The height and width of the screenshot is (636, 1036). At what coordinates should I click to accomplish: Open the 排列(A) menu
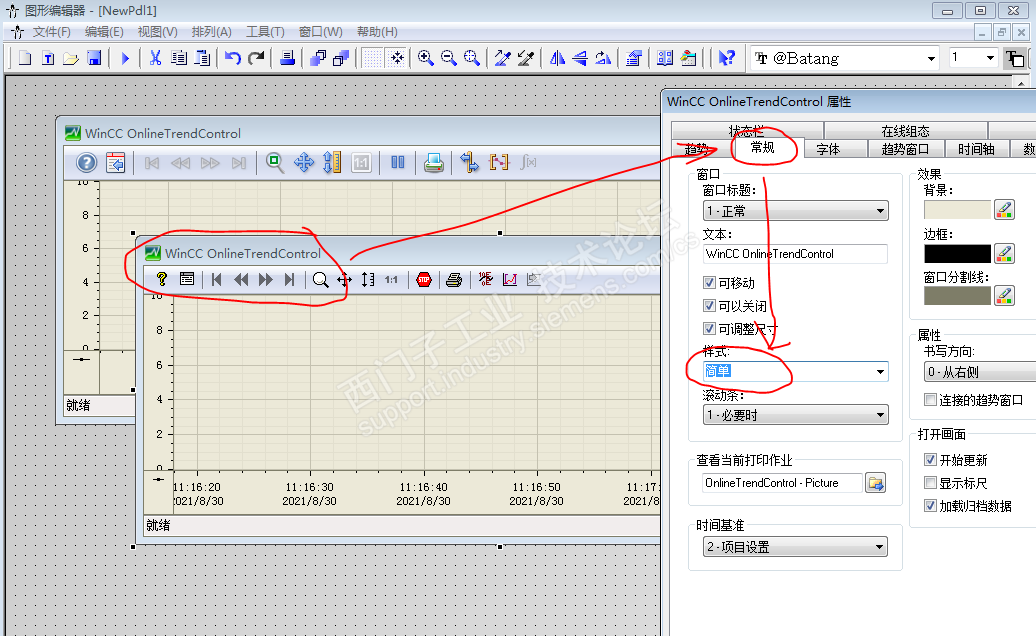pyautogui.click(x=211, y=32)
